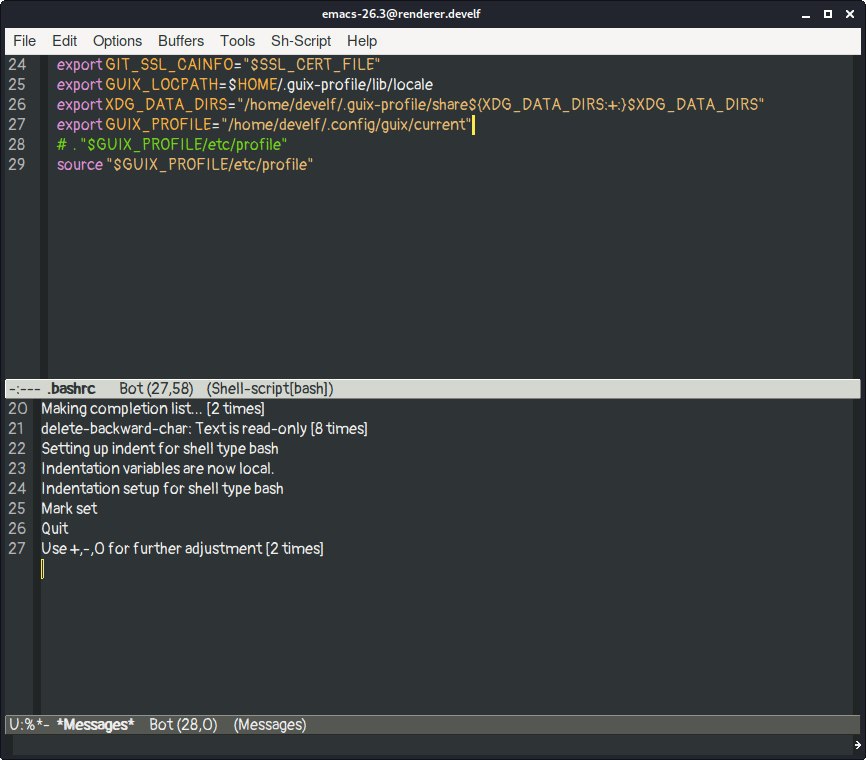This screenshot has width=866, height=760.
Task: Click the 'Making completion list...' message
Action: click(x=153, y=409)
